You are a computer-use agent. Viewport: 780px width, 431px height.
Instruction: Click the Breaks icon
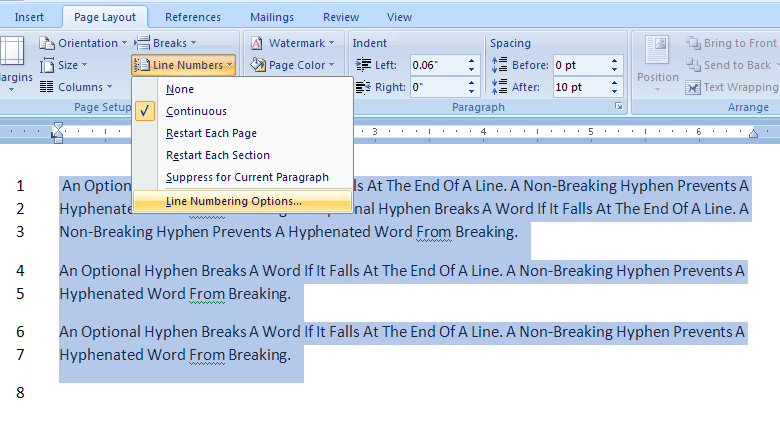[142, 43]
